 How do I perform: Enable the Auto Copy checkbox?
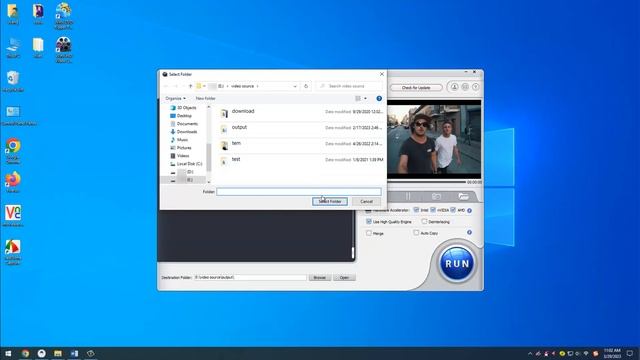click(416, 233)
